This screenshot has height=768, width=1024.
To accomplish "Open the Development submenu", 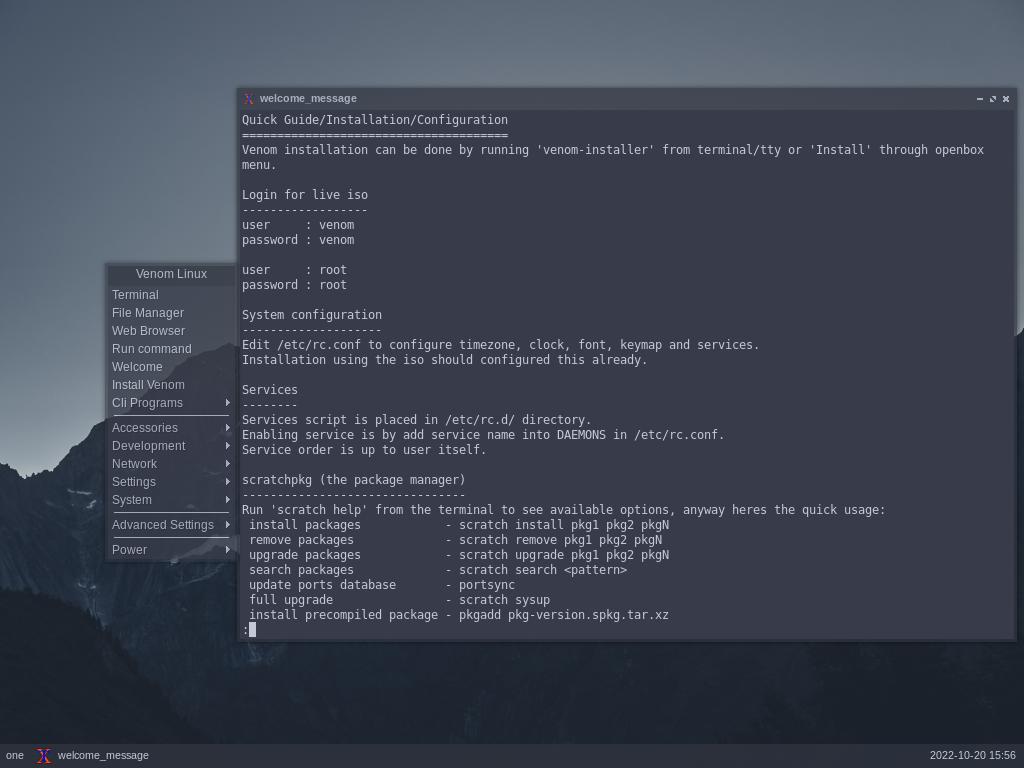I will pyautogui.click(x=170, y=445).
